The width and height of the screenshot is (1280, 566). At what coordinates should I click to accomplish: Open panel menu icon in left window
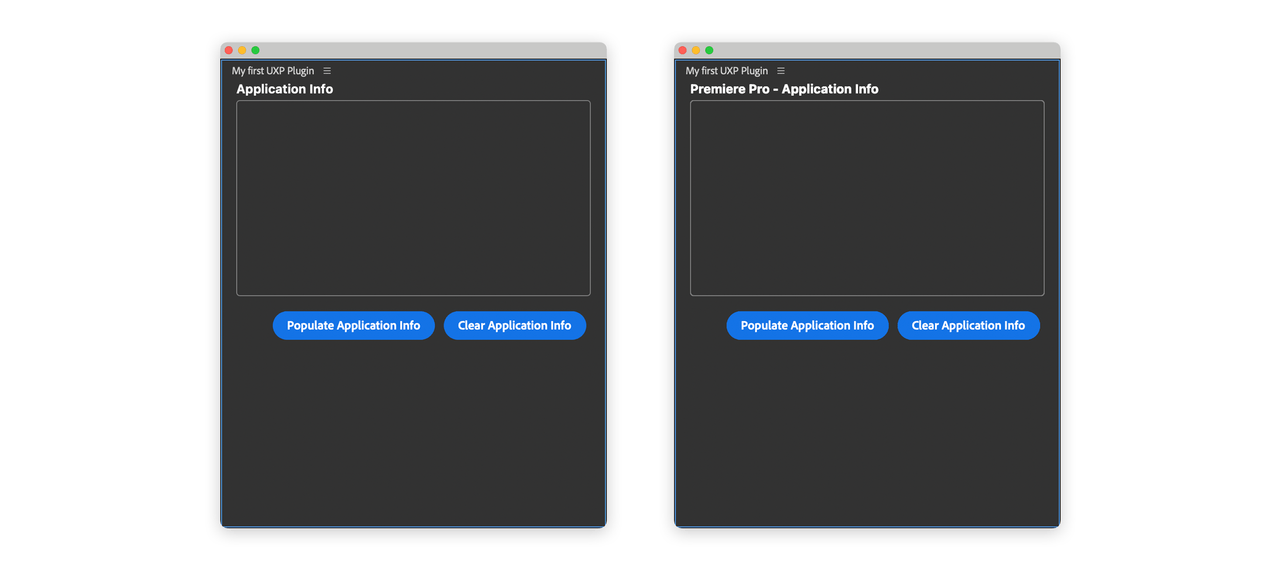(327, 71)
